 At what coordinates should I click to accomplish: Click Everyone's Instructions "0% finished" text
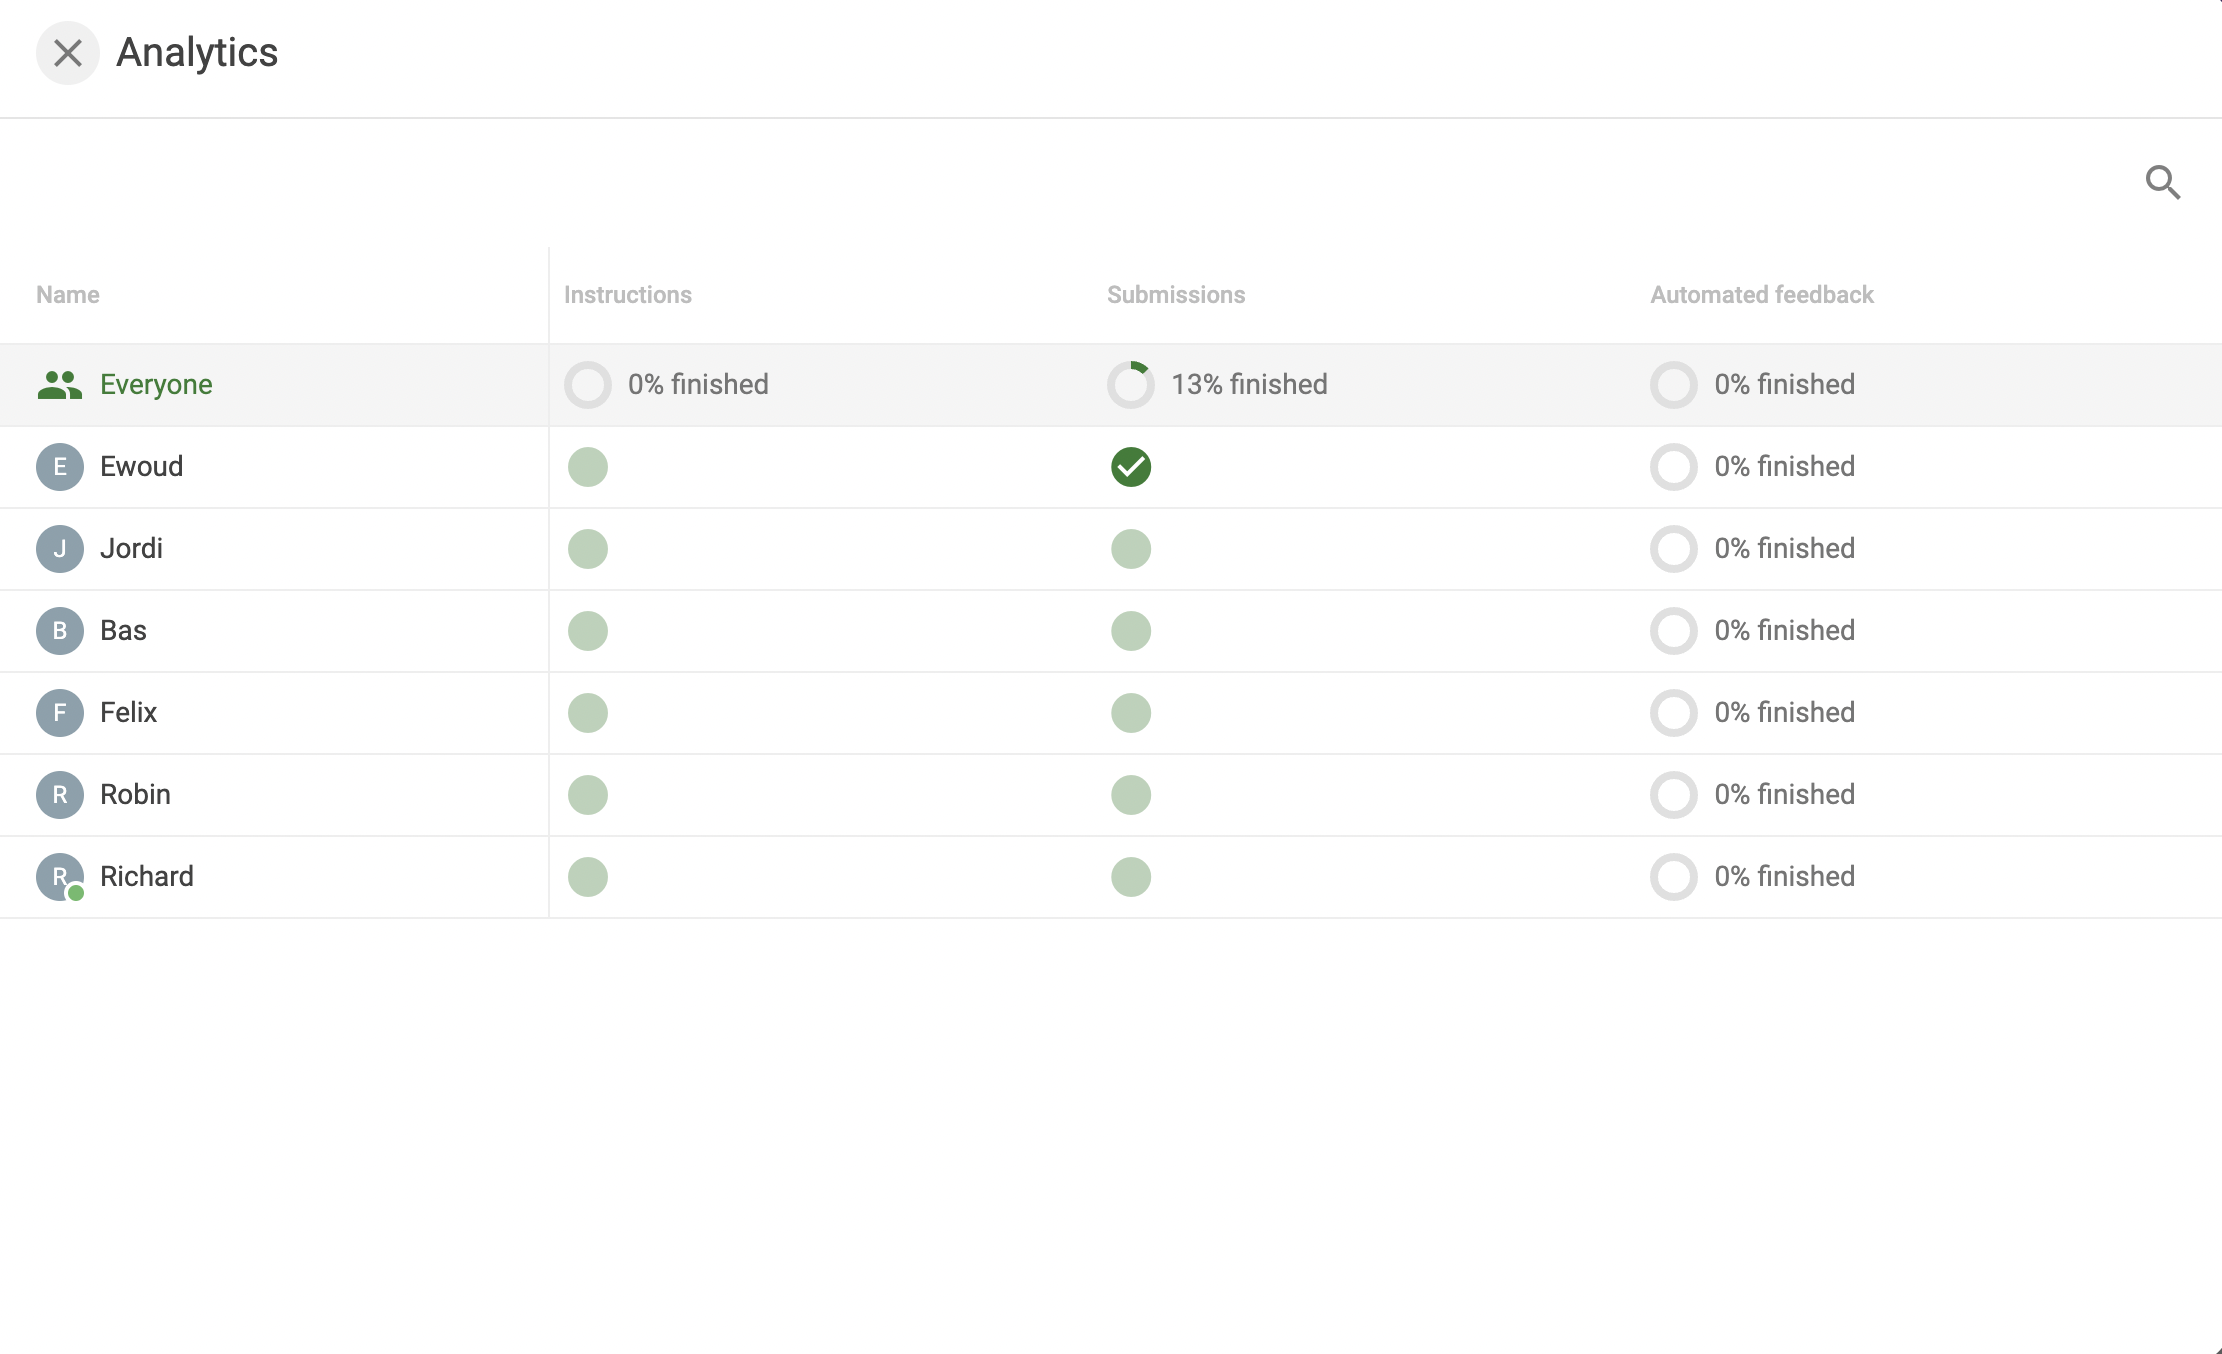pyautogui.click(x=698, y=385)
